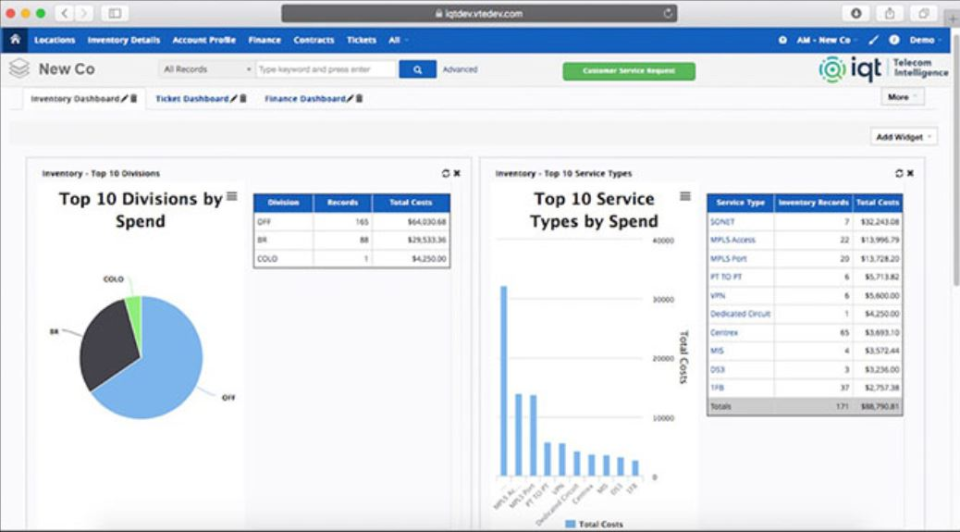This screenshot has width=960, height=532.
Task: Close the Top 10 Service Types widget
Action: [910, 173]
